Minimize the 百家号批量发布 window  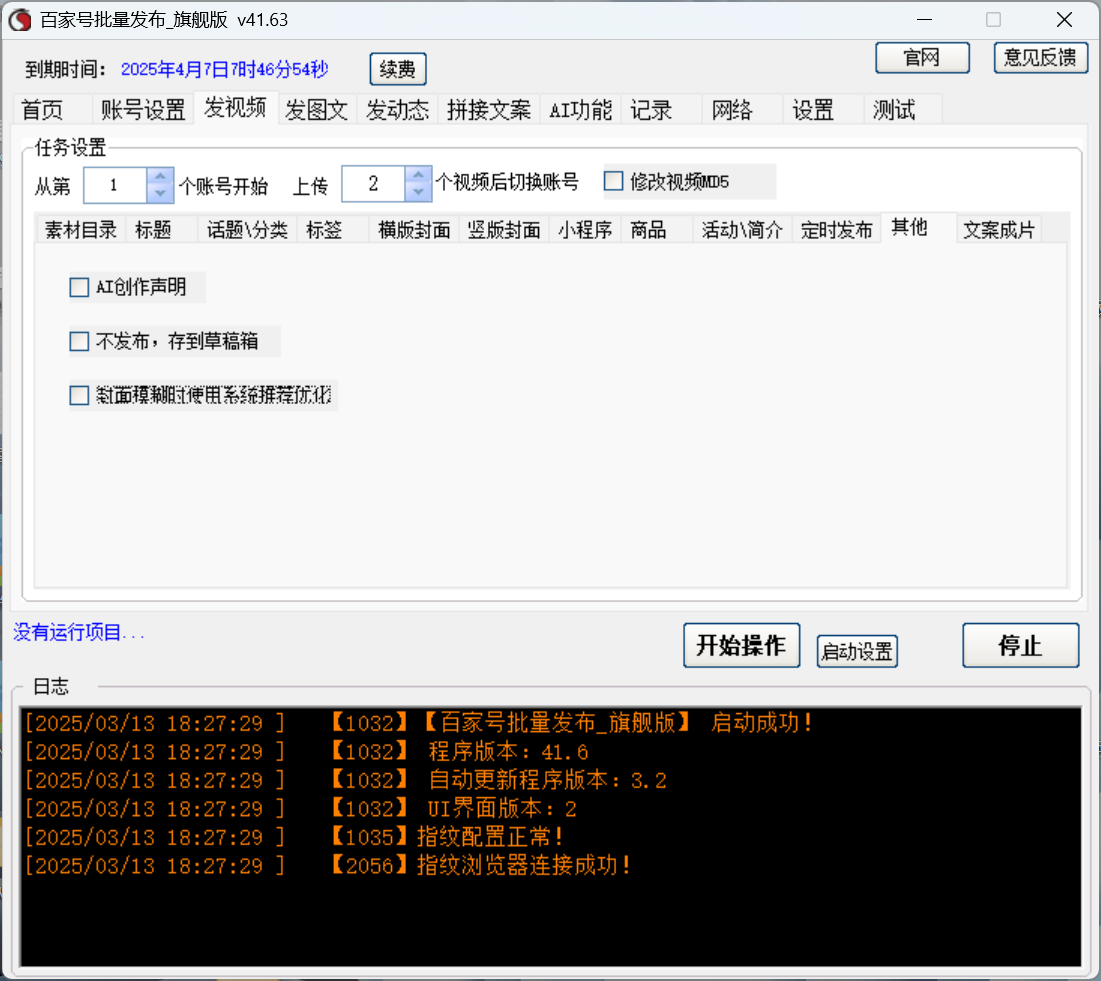pos(925,20)
